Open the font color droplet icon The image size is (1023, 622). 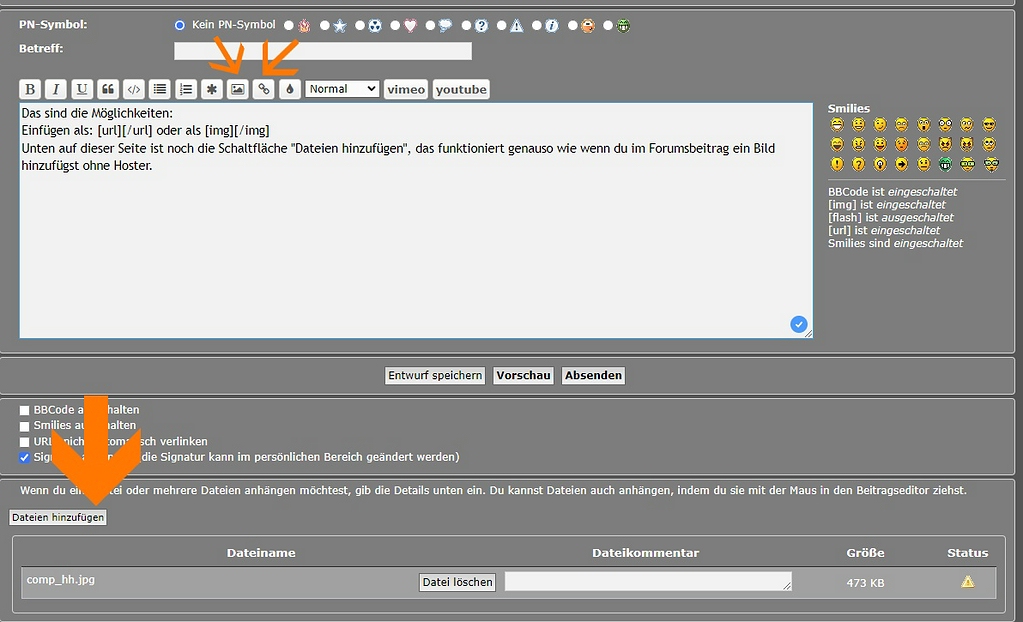point(289,89)
